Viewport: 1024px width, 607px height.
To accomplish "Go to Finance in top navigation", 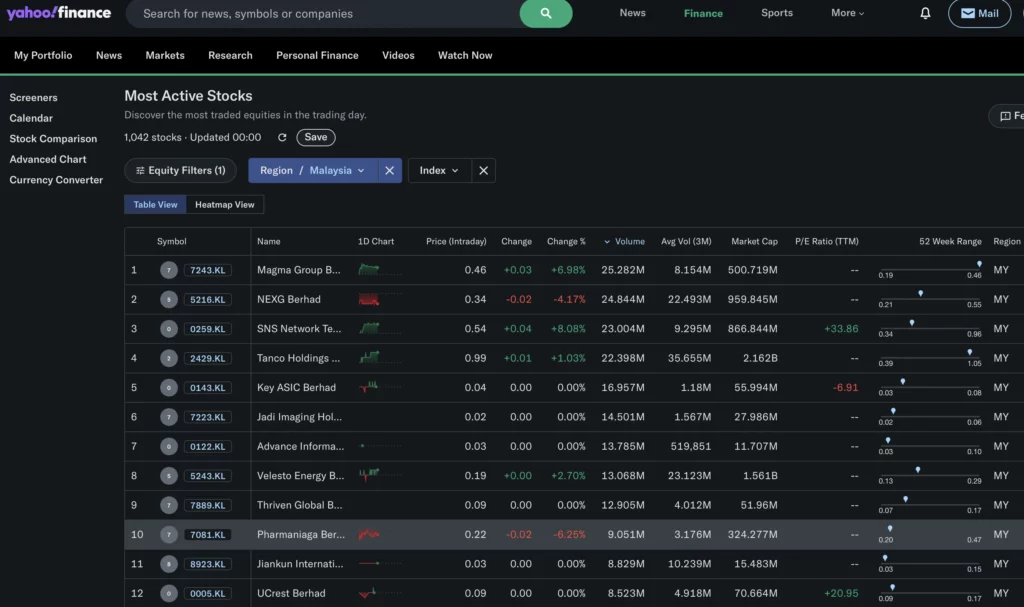I will click(703, 13).
